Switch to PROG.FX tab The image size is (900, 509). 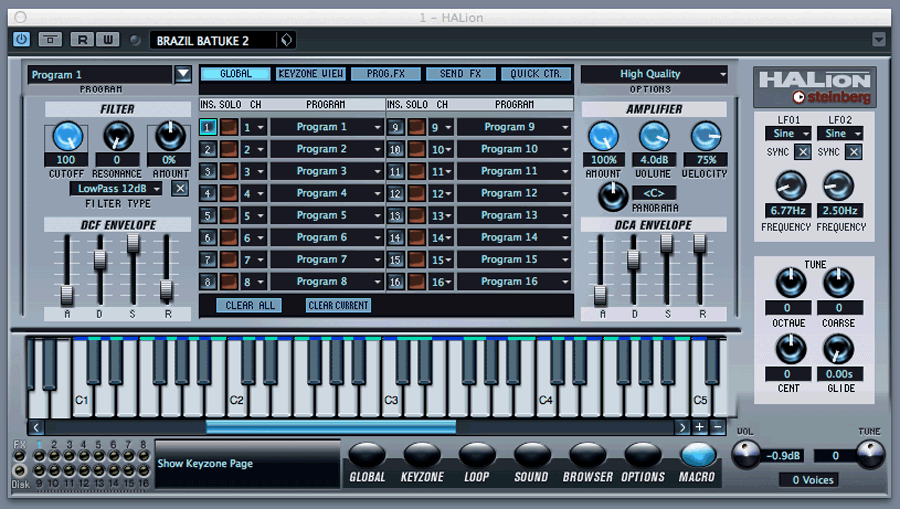tap(386, 74)
